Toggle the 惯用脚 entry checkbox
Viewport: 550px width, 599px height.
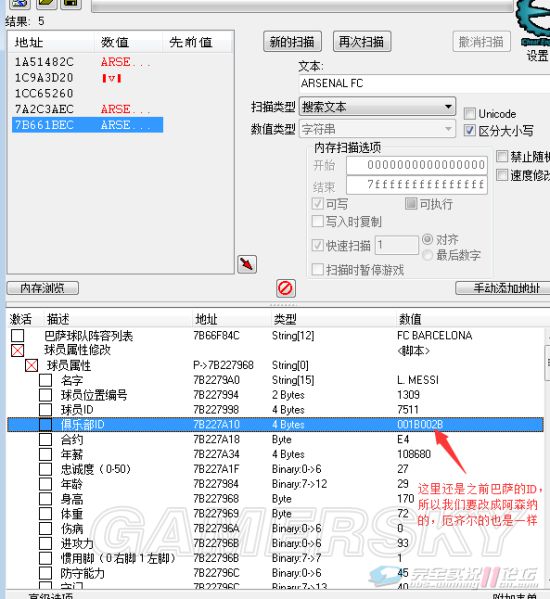coord(45,558)
